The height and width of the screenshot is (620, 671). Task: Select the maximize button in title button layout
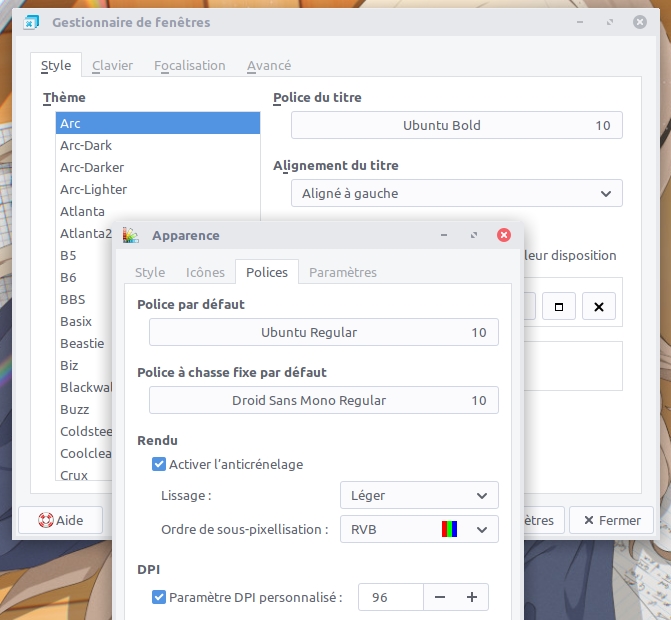tap(559, 306)
